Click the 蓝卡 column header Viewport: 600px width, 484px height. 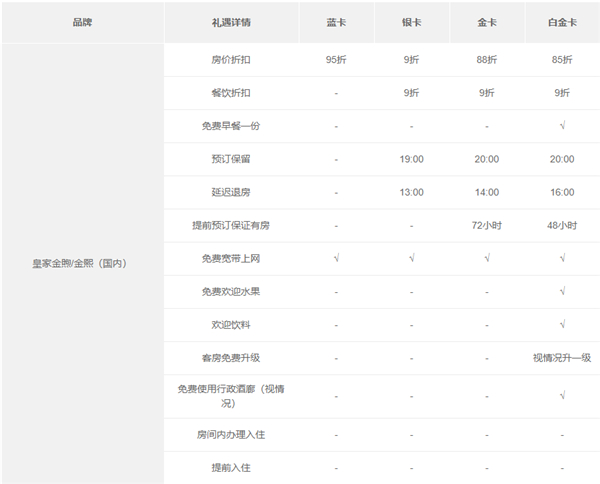pos(336,22)
